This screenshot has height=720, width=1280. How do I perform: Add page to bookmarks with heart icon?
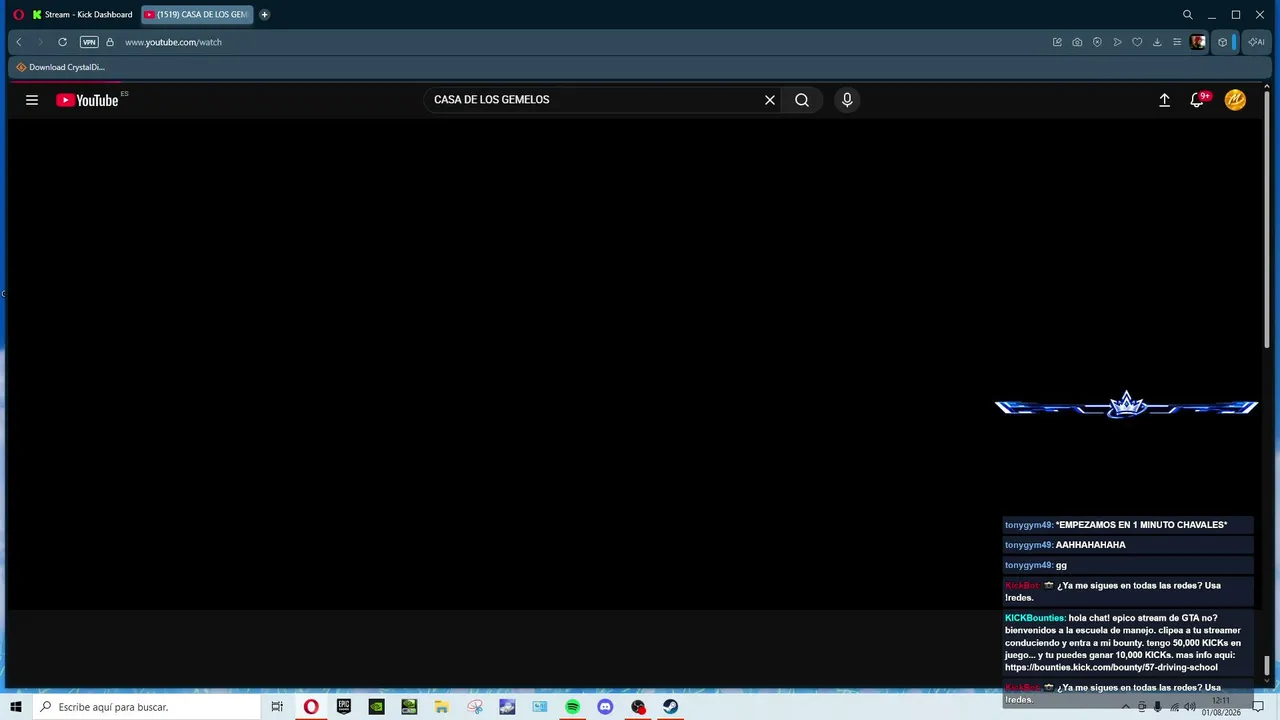coord(1137,42)
